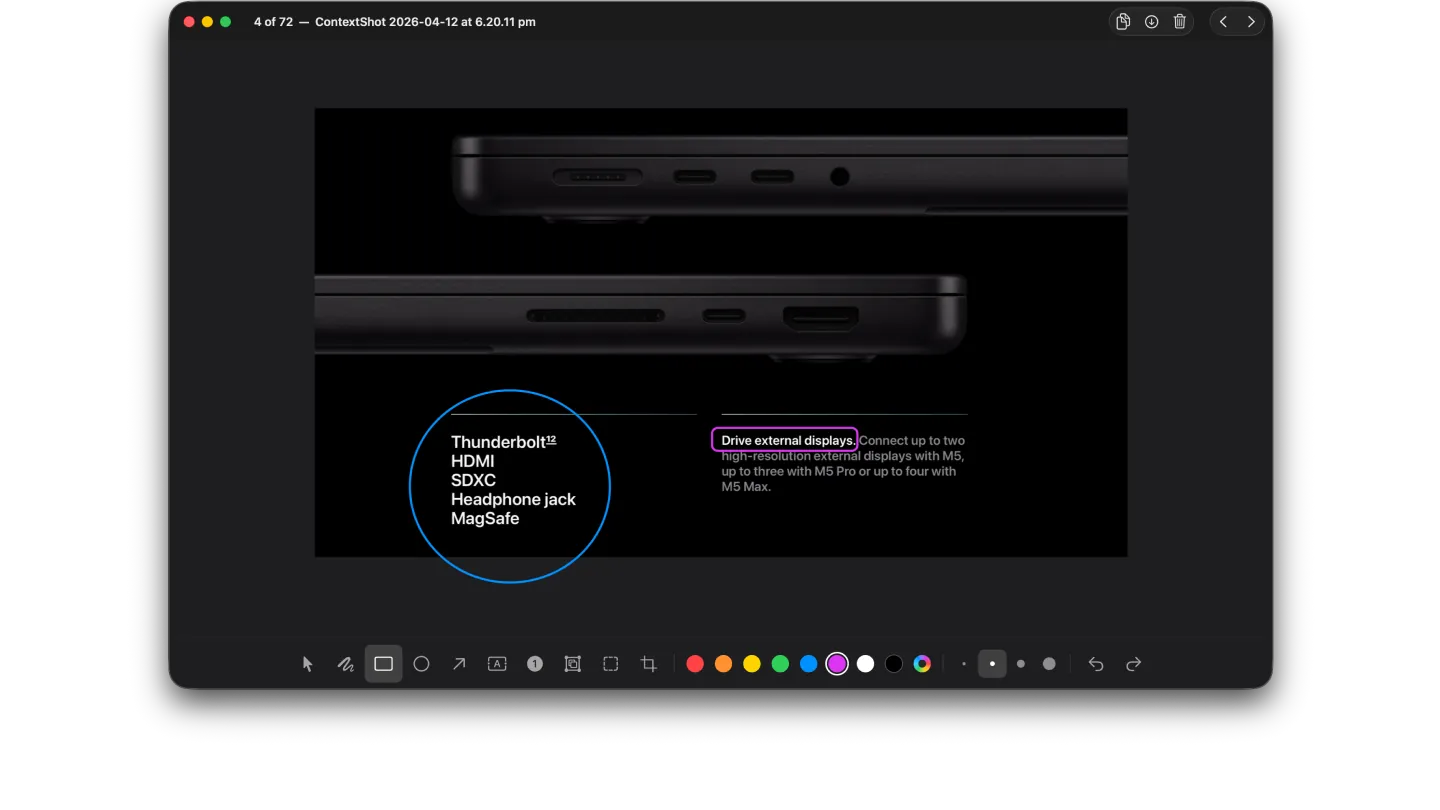Copy the screenshot to the clipboard

click(1123, 22)
